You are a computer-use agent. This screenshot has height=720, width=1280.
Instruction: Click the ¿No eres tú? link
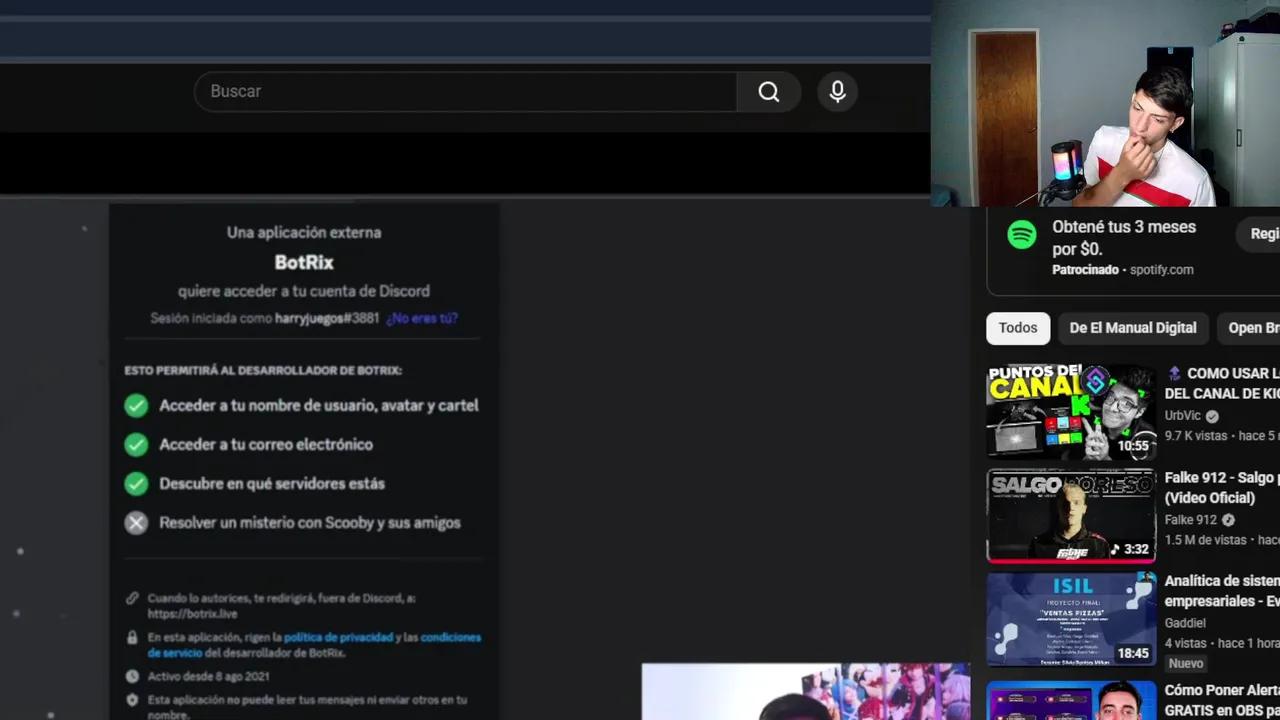coord(422,318)
